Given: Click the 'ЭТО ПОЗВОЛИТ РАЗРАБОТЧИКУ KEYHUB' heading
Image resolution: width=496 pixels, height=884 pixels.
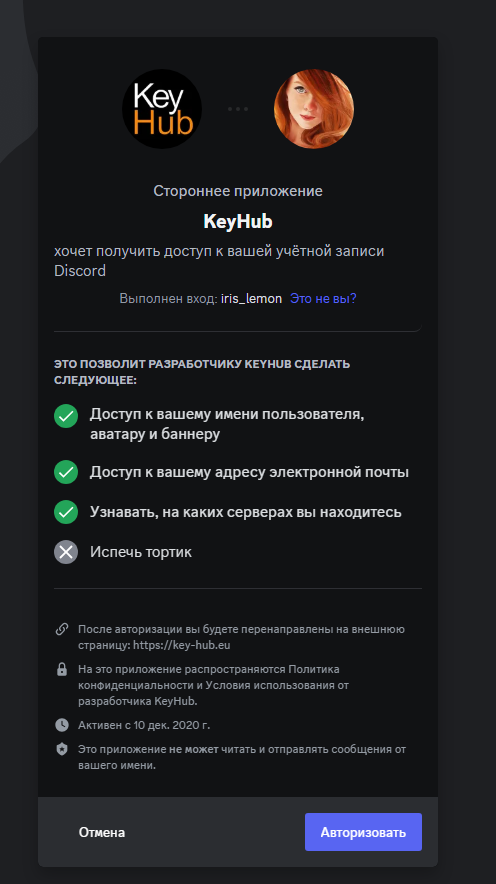Looking at the screenshot, I should coord(202,372).
